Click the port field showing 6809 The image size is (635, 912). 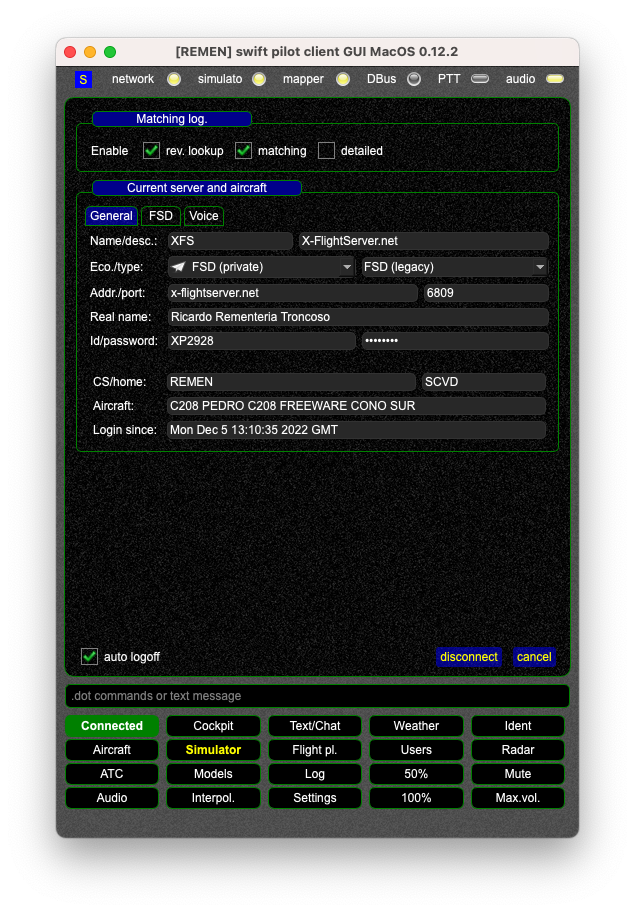tap(486, 293)
